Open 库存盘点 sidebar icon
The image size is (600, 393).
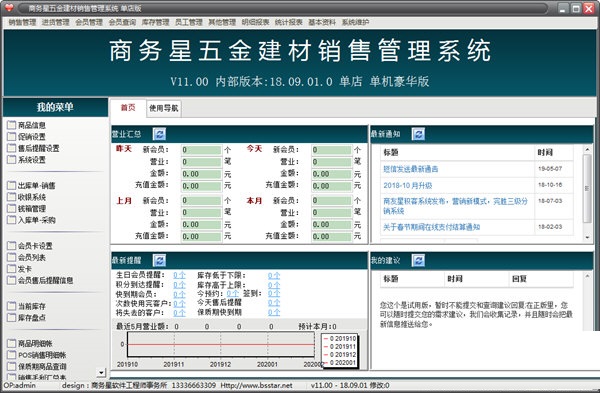coord(12,317)
